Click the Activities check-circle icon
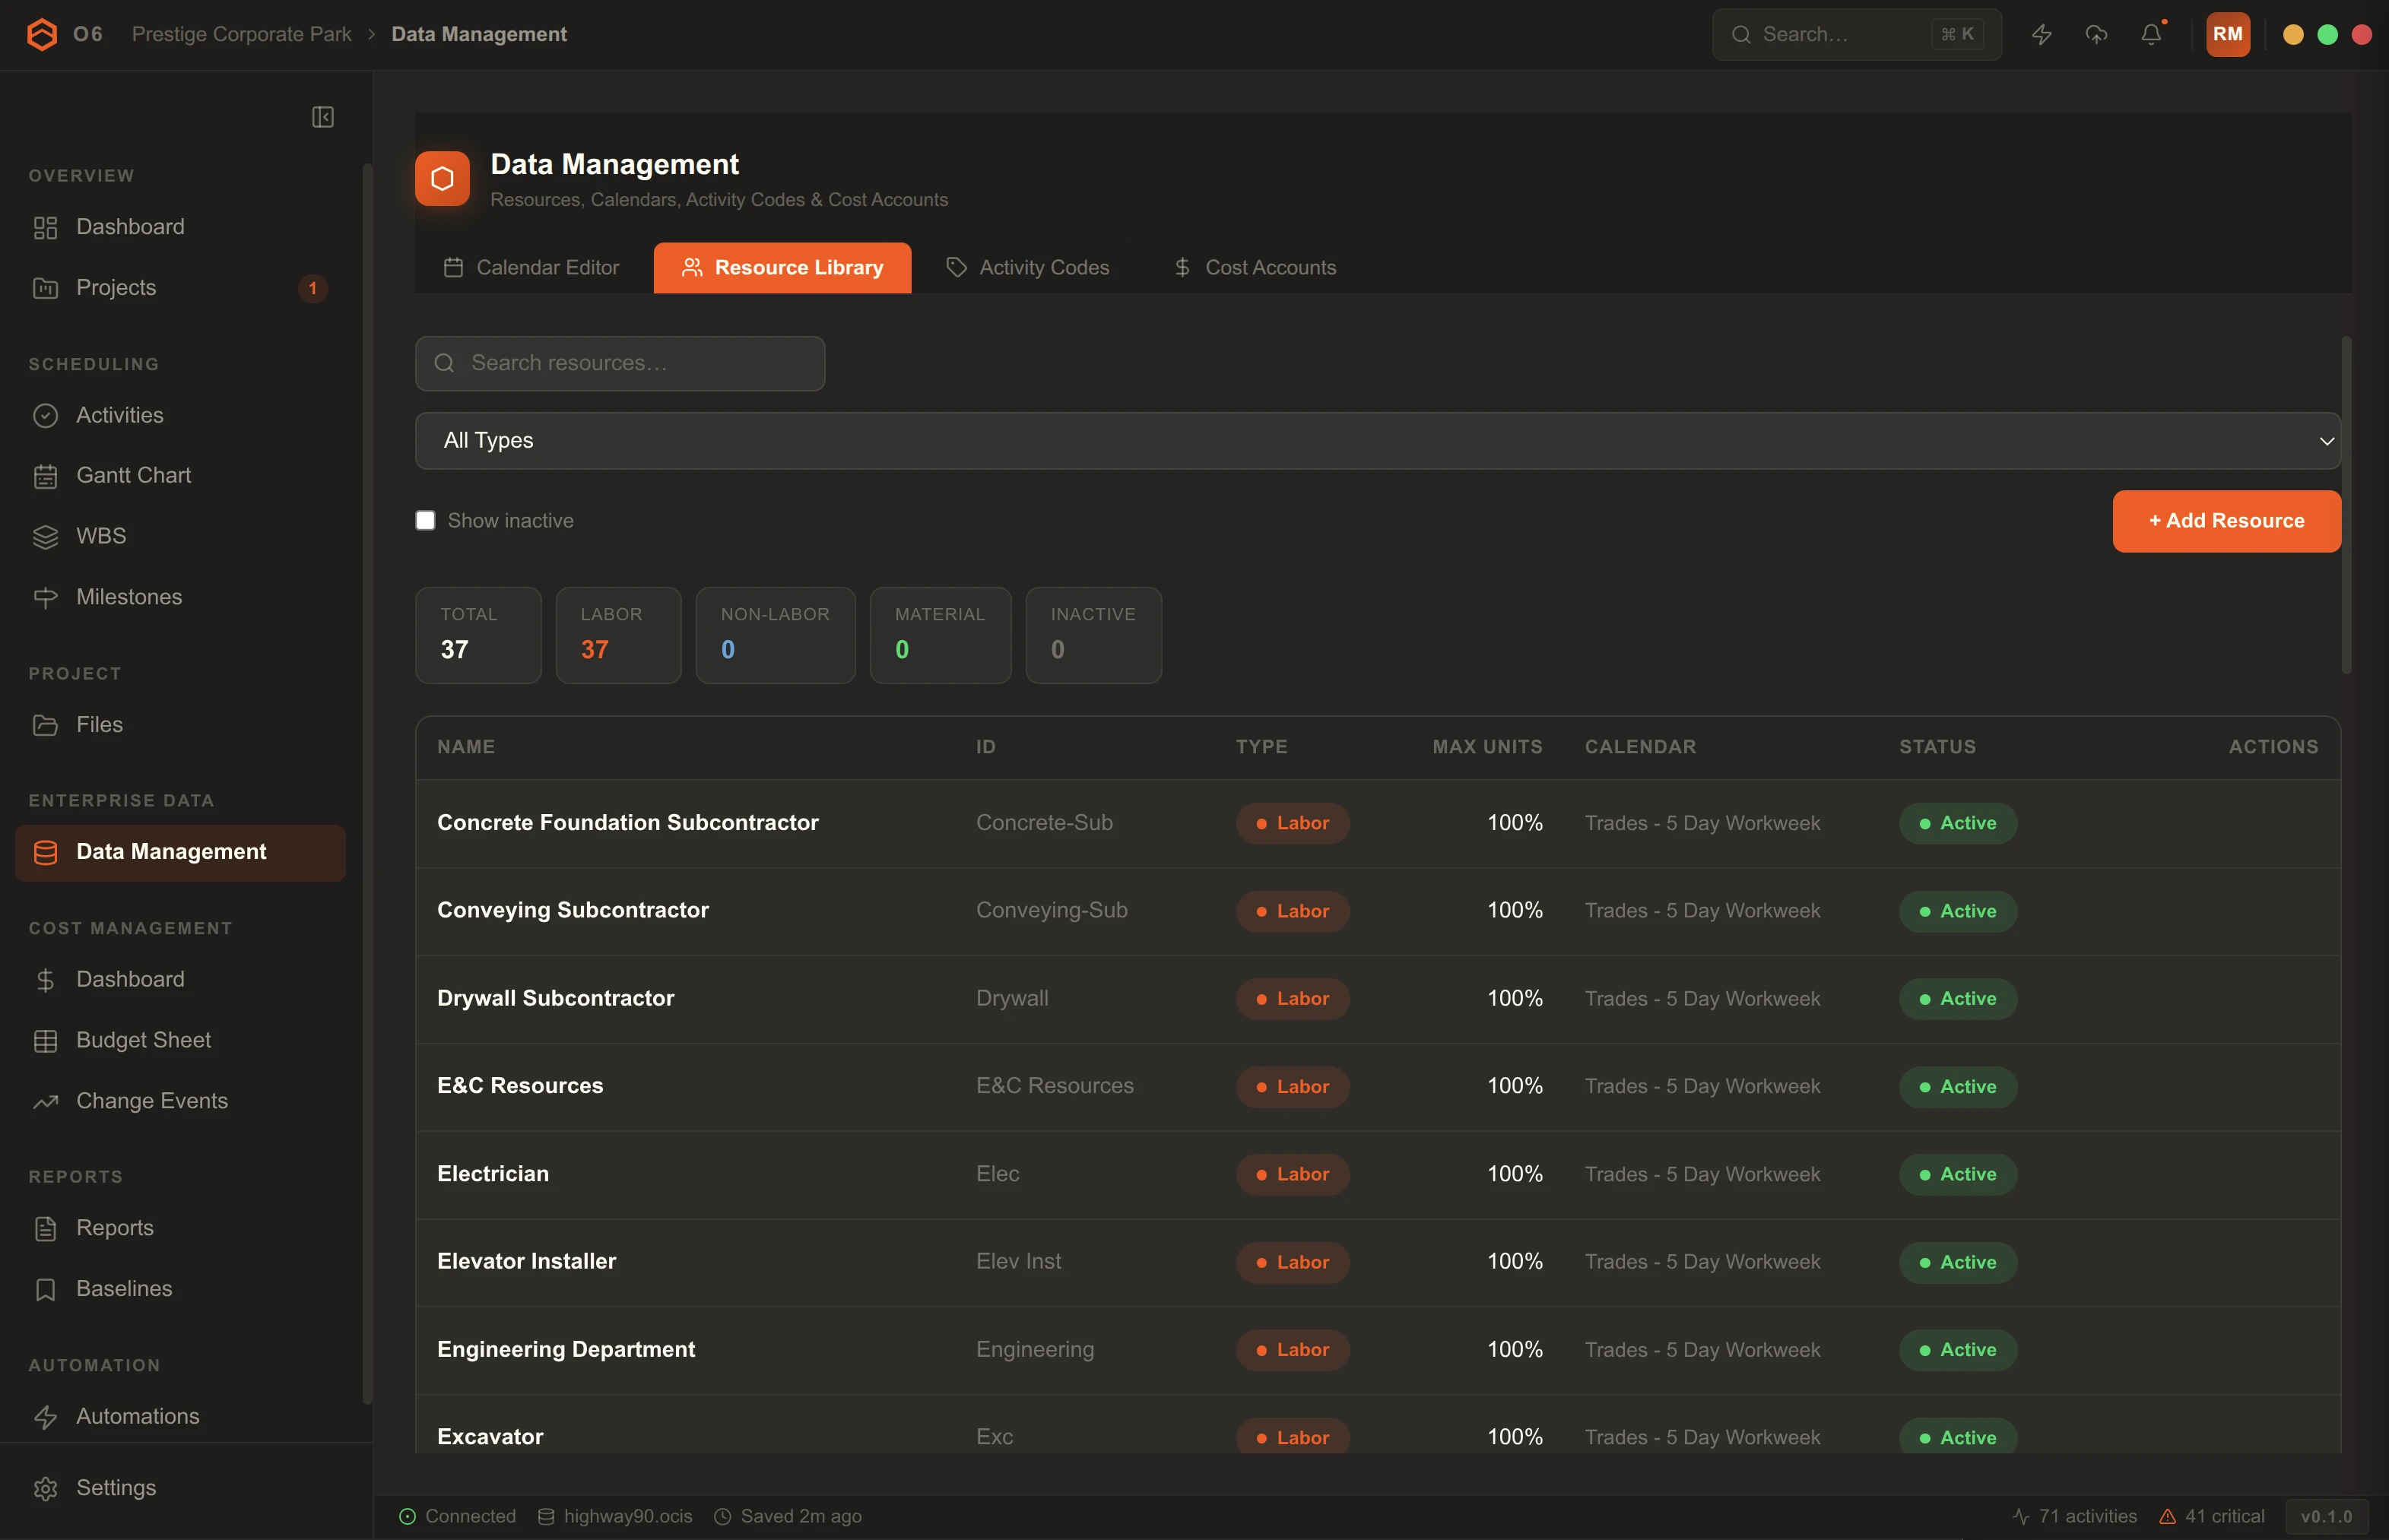This screenshot has height=1540, width=2389. click(45, 416)
